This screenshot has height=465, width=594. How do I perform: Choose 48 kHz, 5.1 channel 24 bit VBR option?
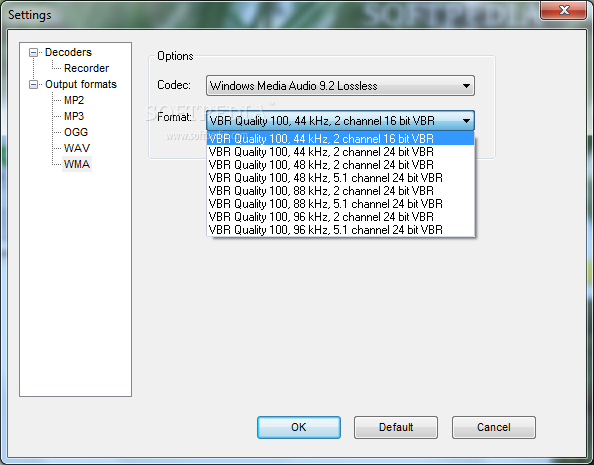[341, 178]
